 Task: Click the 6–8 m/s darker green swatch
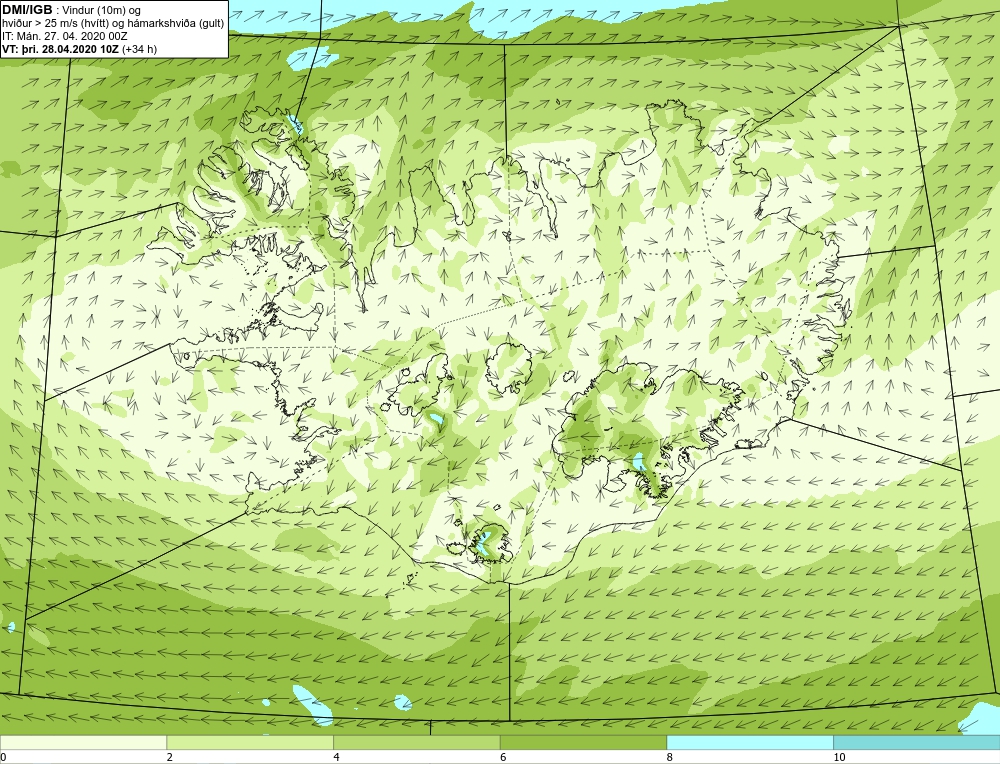583,742
